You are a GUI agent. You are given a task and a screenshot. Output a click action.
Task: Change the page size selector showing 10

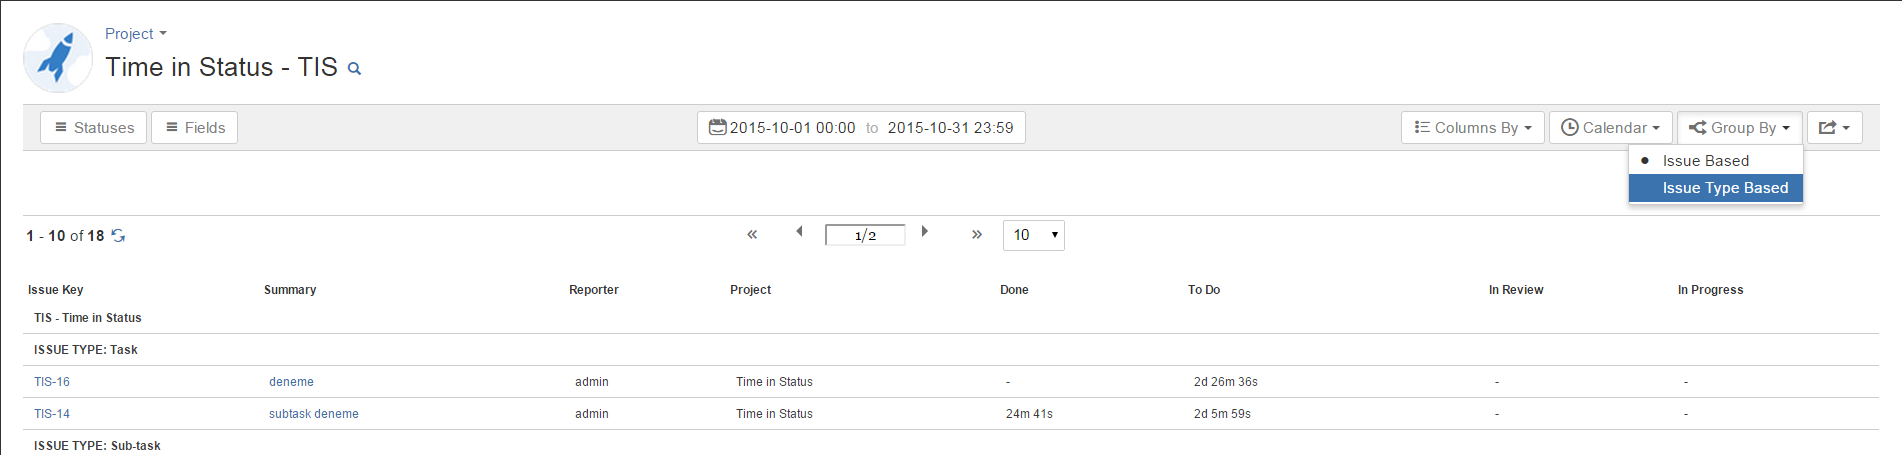point(1033,235)
